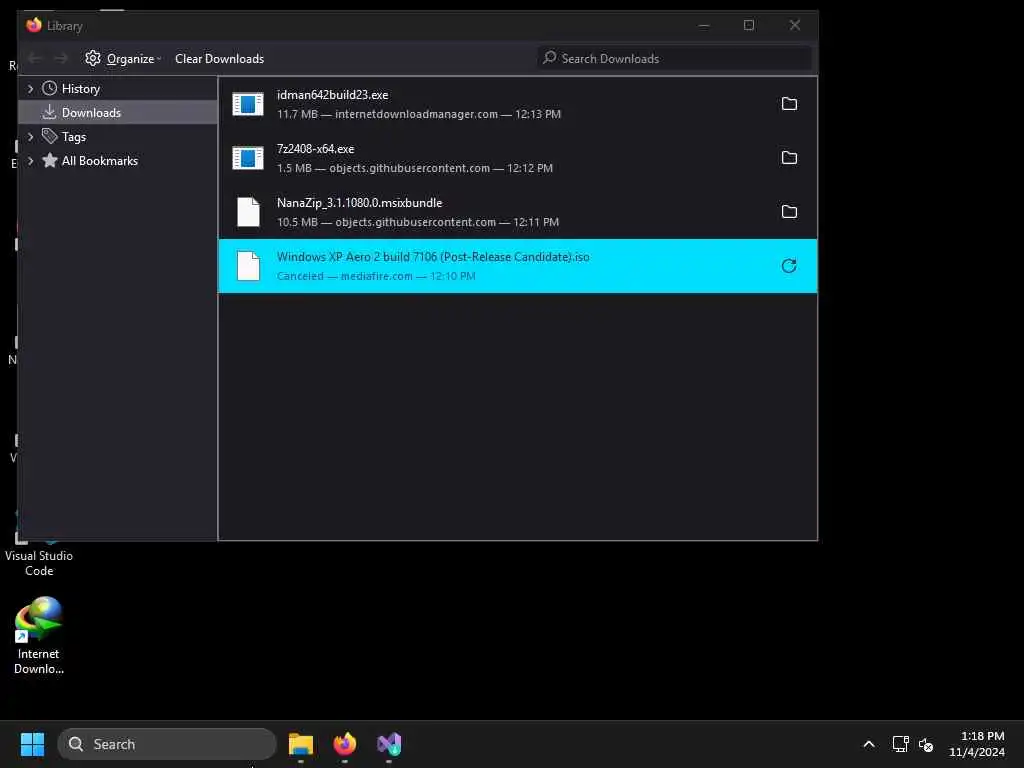Close the Library window
Screen dimensions: 1024x768
(795, 25)
